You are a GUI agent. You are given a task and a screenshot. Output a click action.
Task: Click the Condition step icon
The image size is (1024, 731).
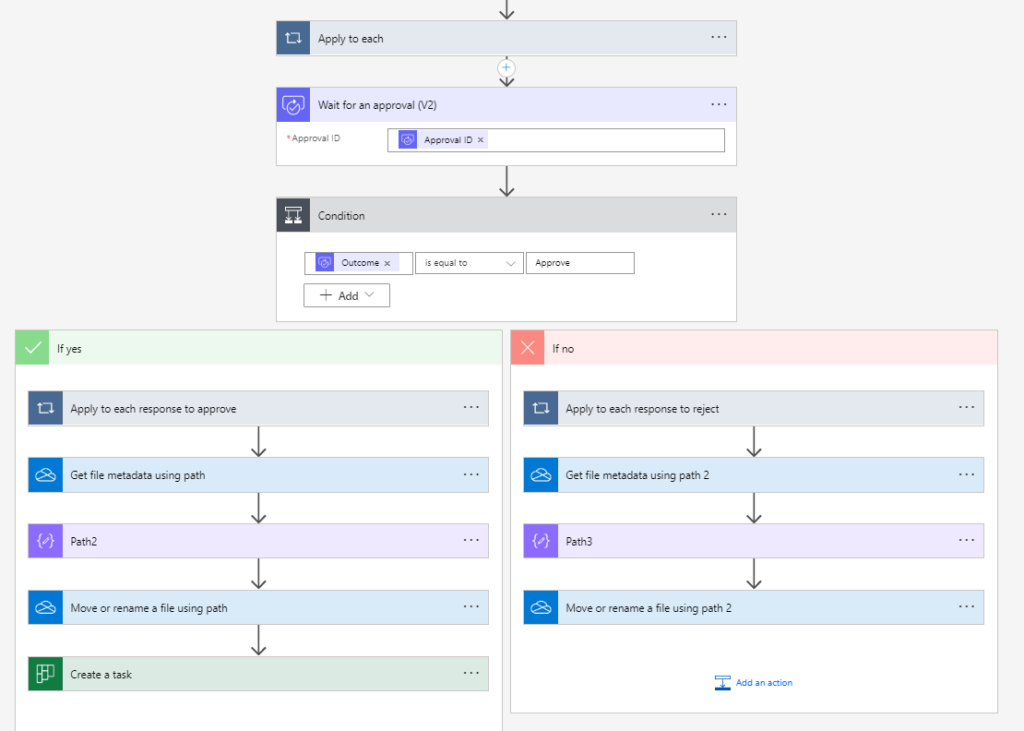click(293, 215)
